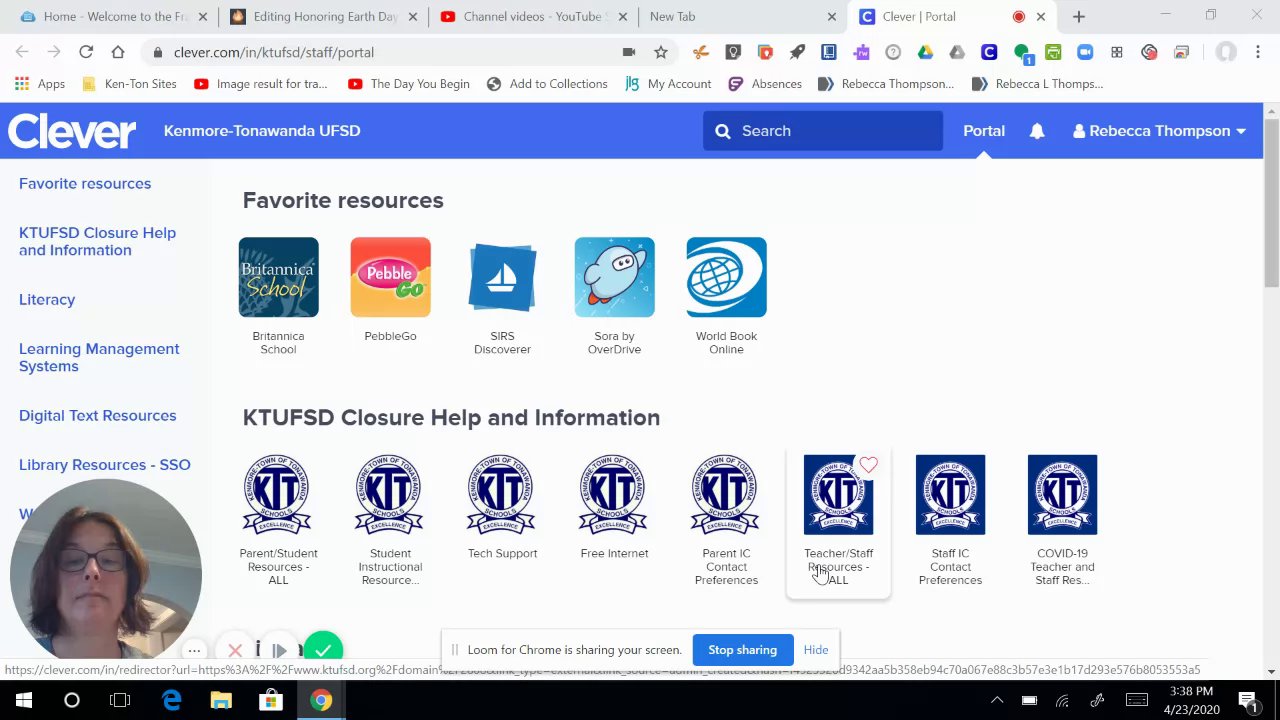Image resolution: width=1280 pixels, height=720 pixels.
Task: Open SIRS Discoverer
Action: [502, 277]
